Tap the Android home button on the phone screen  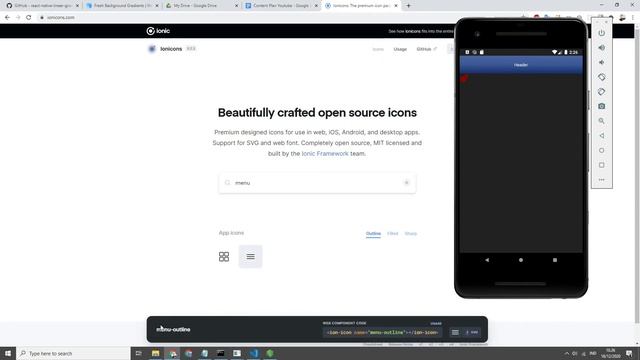(x=521, y=260)
